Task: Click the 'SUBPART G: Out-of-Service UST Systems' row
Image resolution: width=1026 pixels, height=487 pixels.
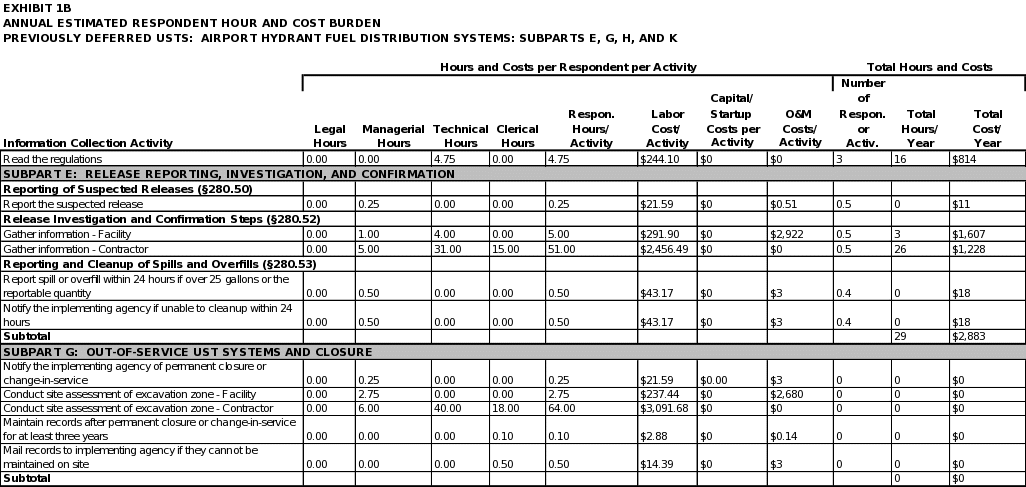Action: tap(188, 352)
